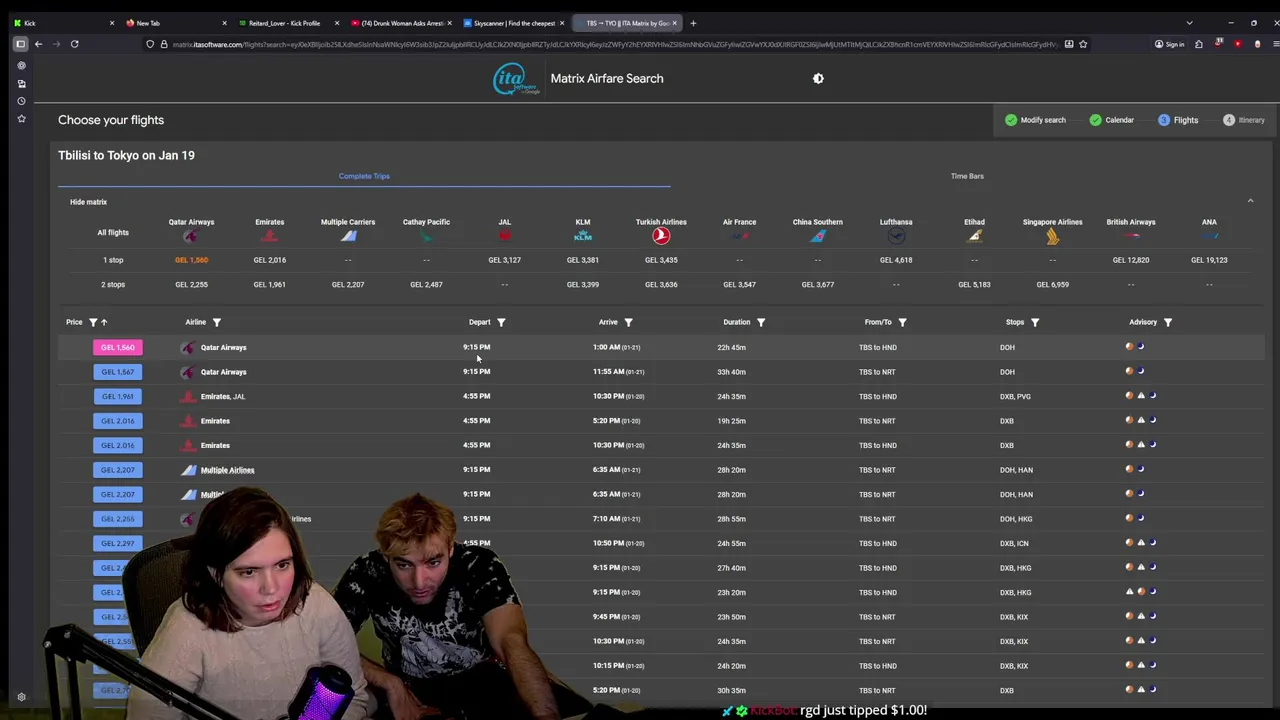The width and height of the screenshot is (1280, 720).
Task: Reload the page
Action: (x=74, y=44)
